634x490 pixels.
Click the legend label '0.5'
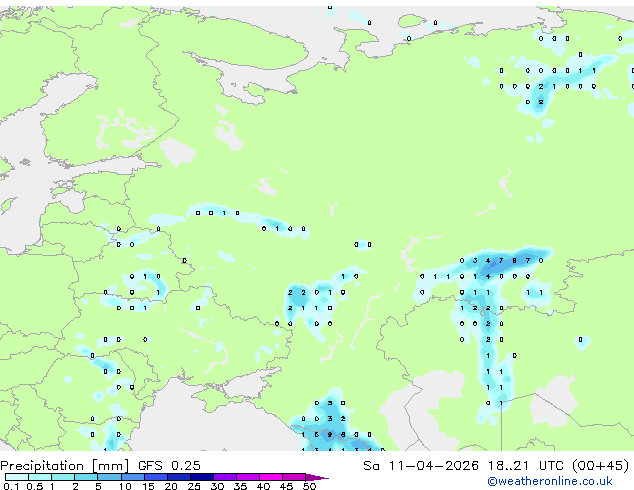point(35,486)
